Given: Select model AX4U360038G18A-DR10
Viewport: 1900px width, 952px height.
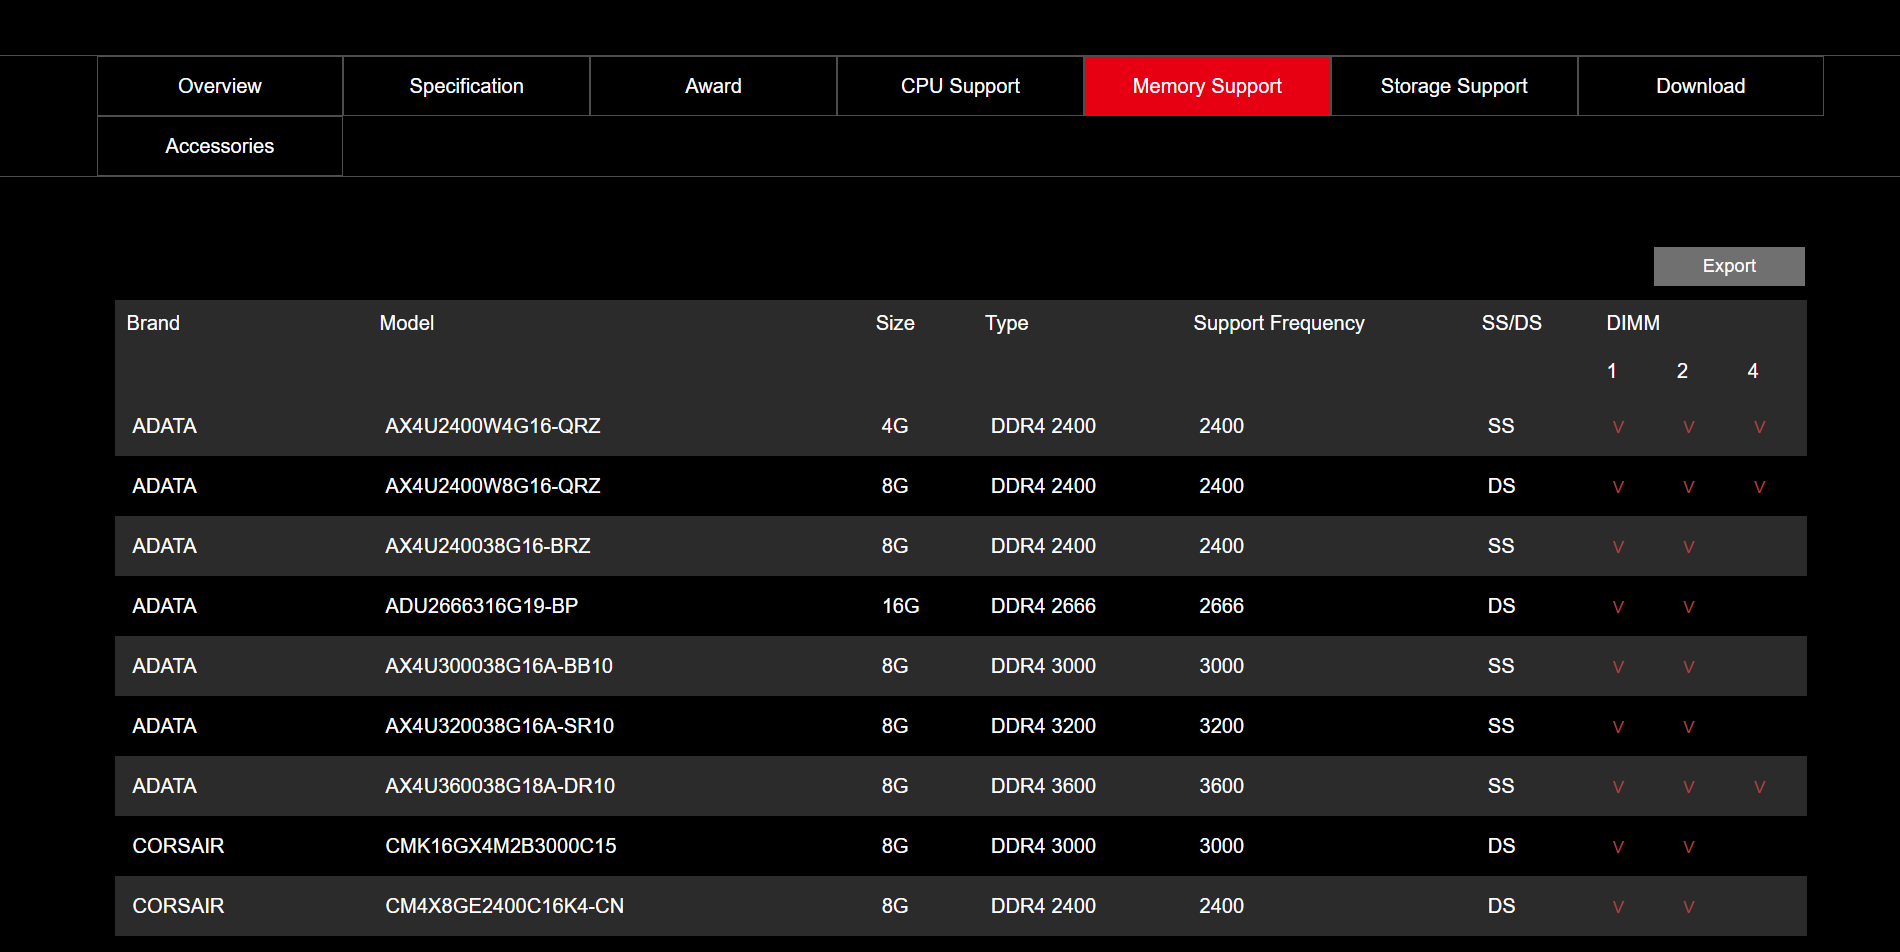Looking at the screenshot, I should coord(500,786).
